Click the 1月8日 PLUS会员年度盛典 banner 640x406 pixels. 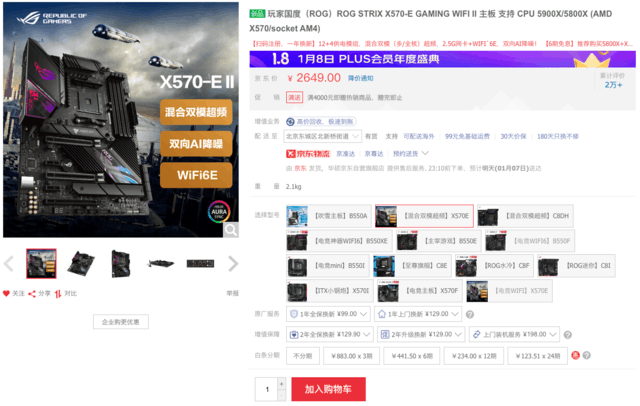coord(442,59)
